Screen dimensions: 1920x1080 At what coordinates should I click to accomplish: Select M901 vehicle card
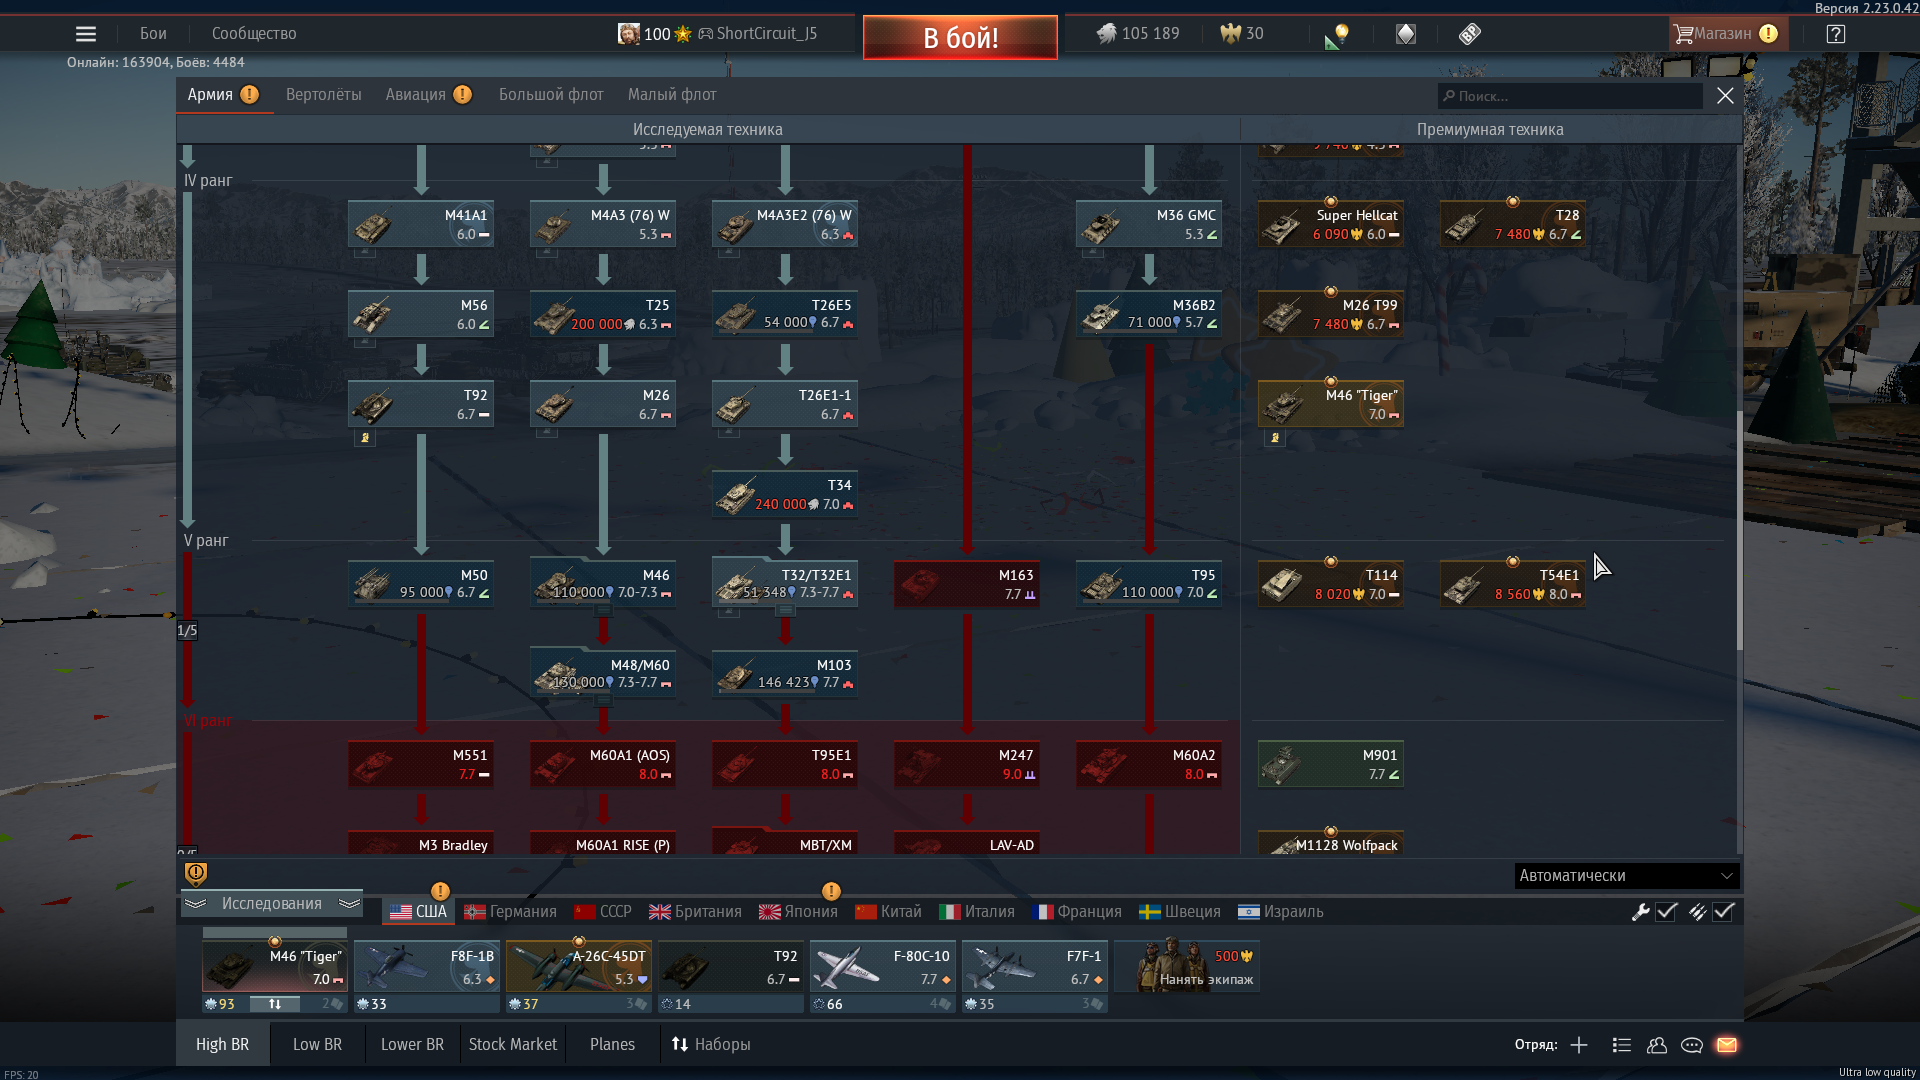coord(1331,764)
